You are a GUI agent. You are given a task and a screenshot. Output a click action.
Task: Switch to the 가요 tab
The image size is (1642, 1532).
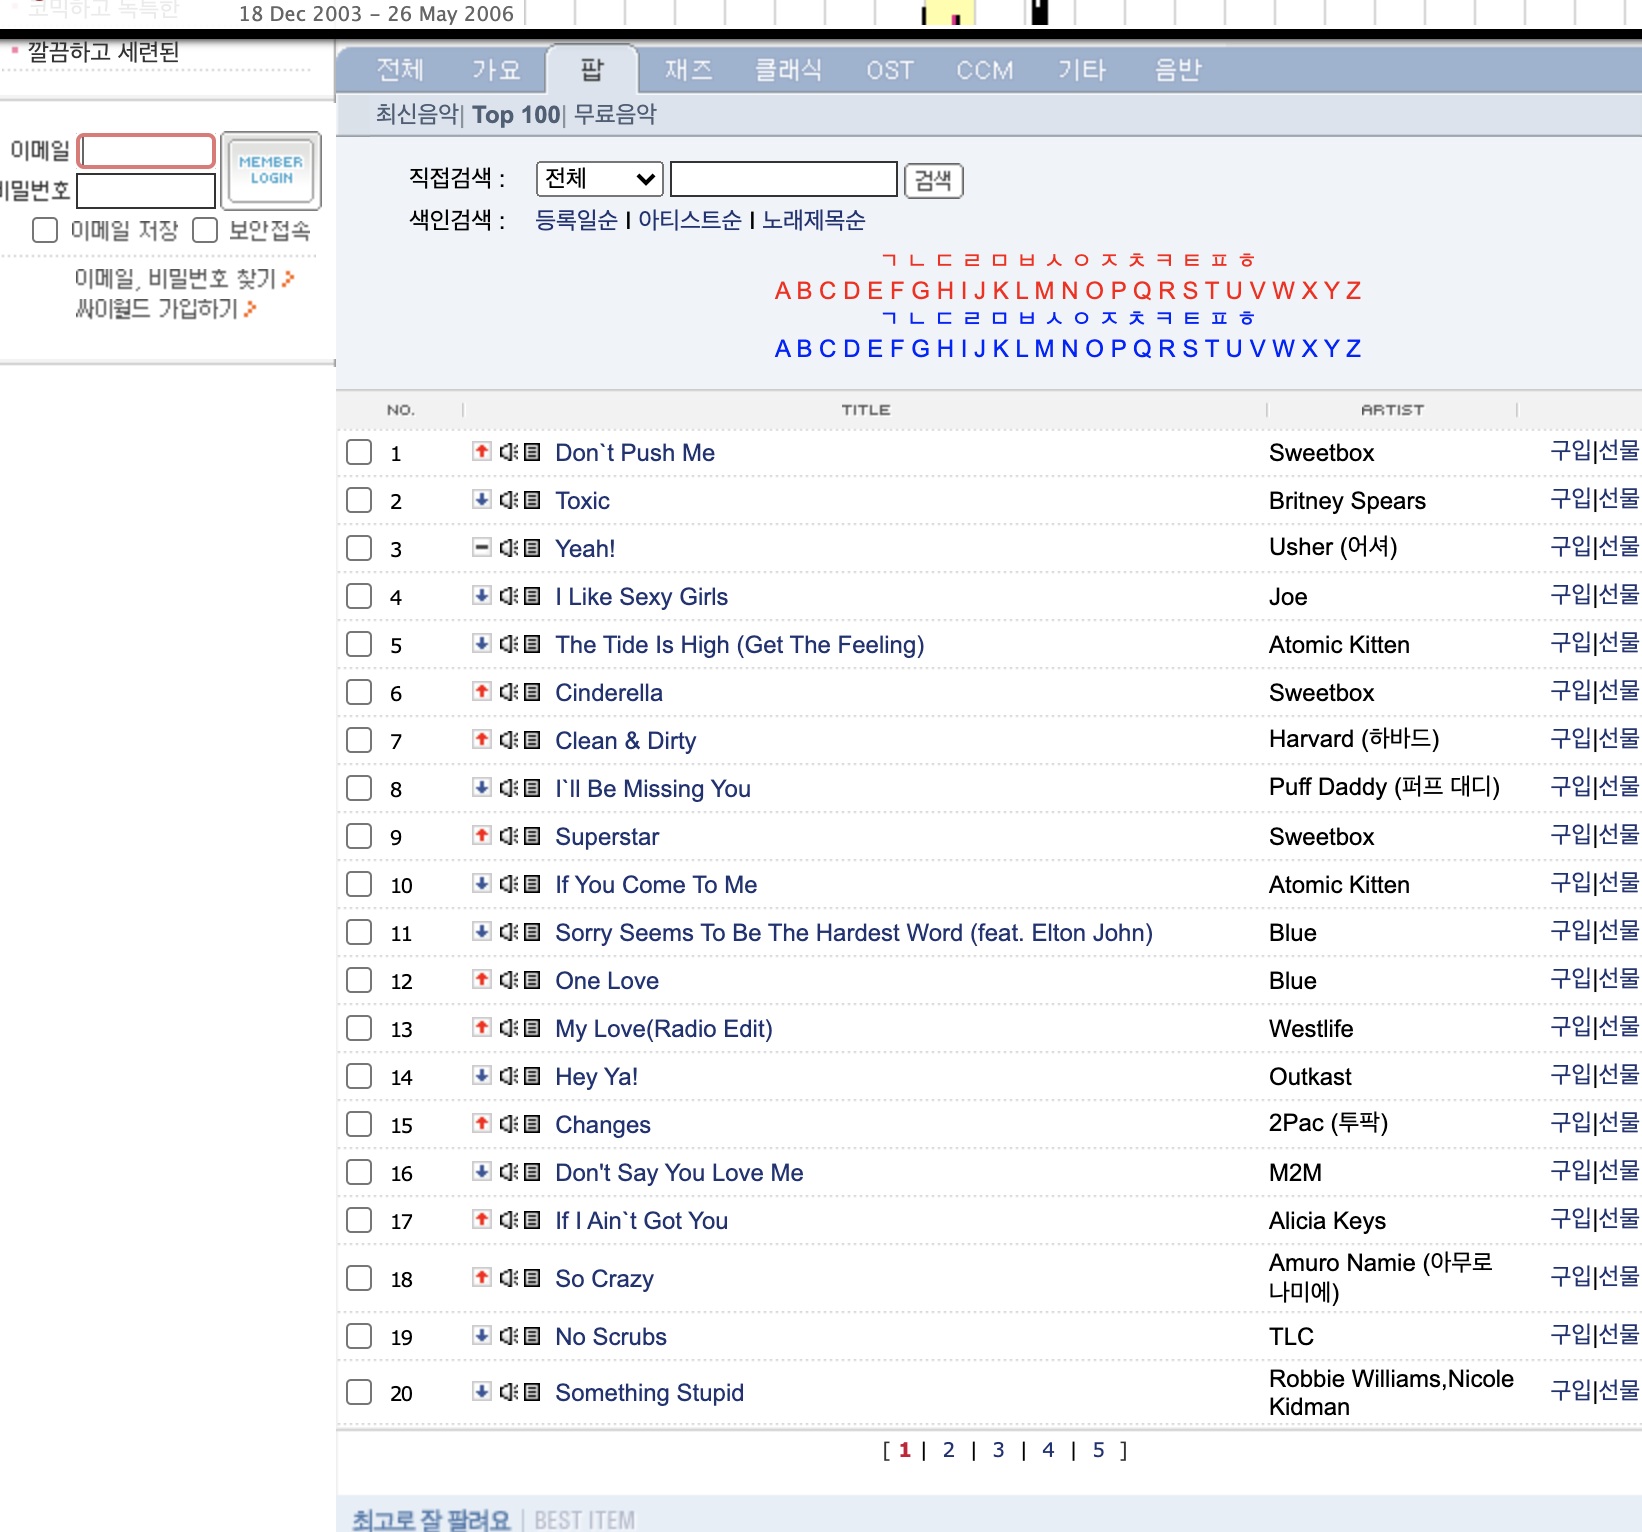[x=496, y=69]
